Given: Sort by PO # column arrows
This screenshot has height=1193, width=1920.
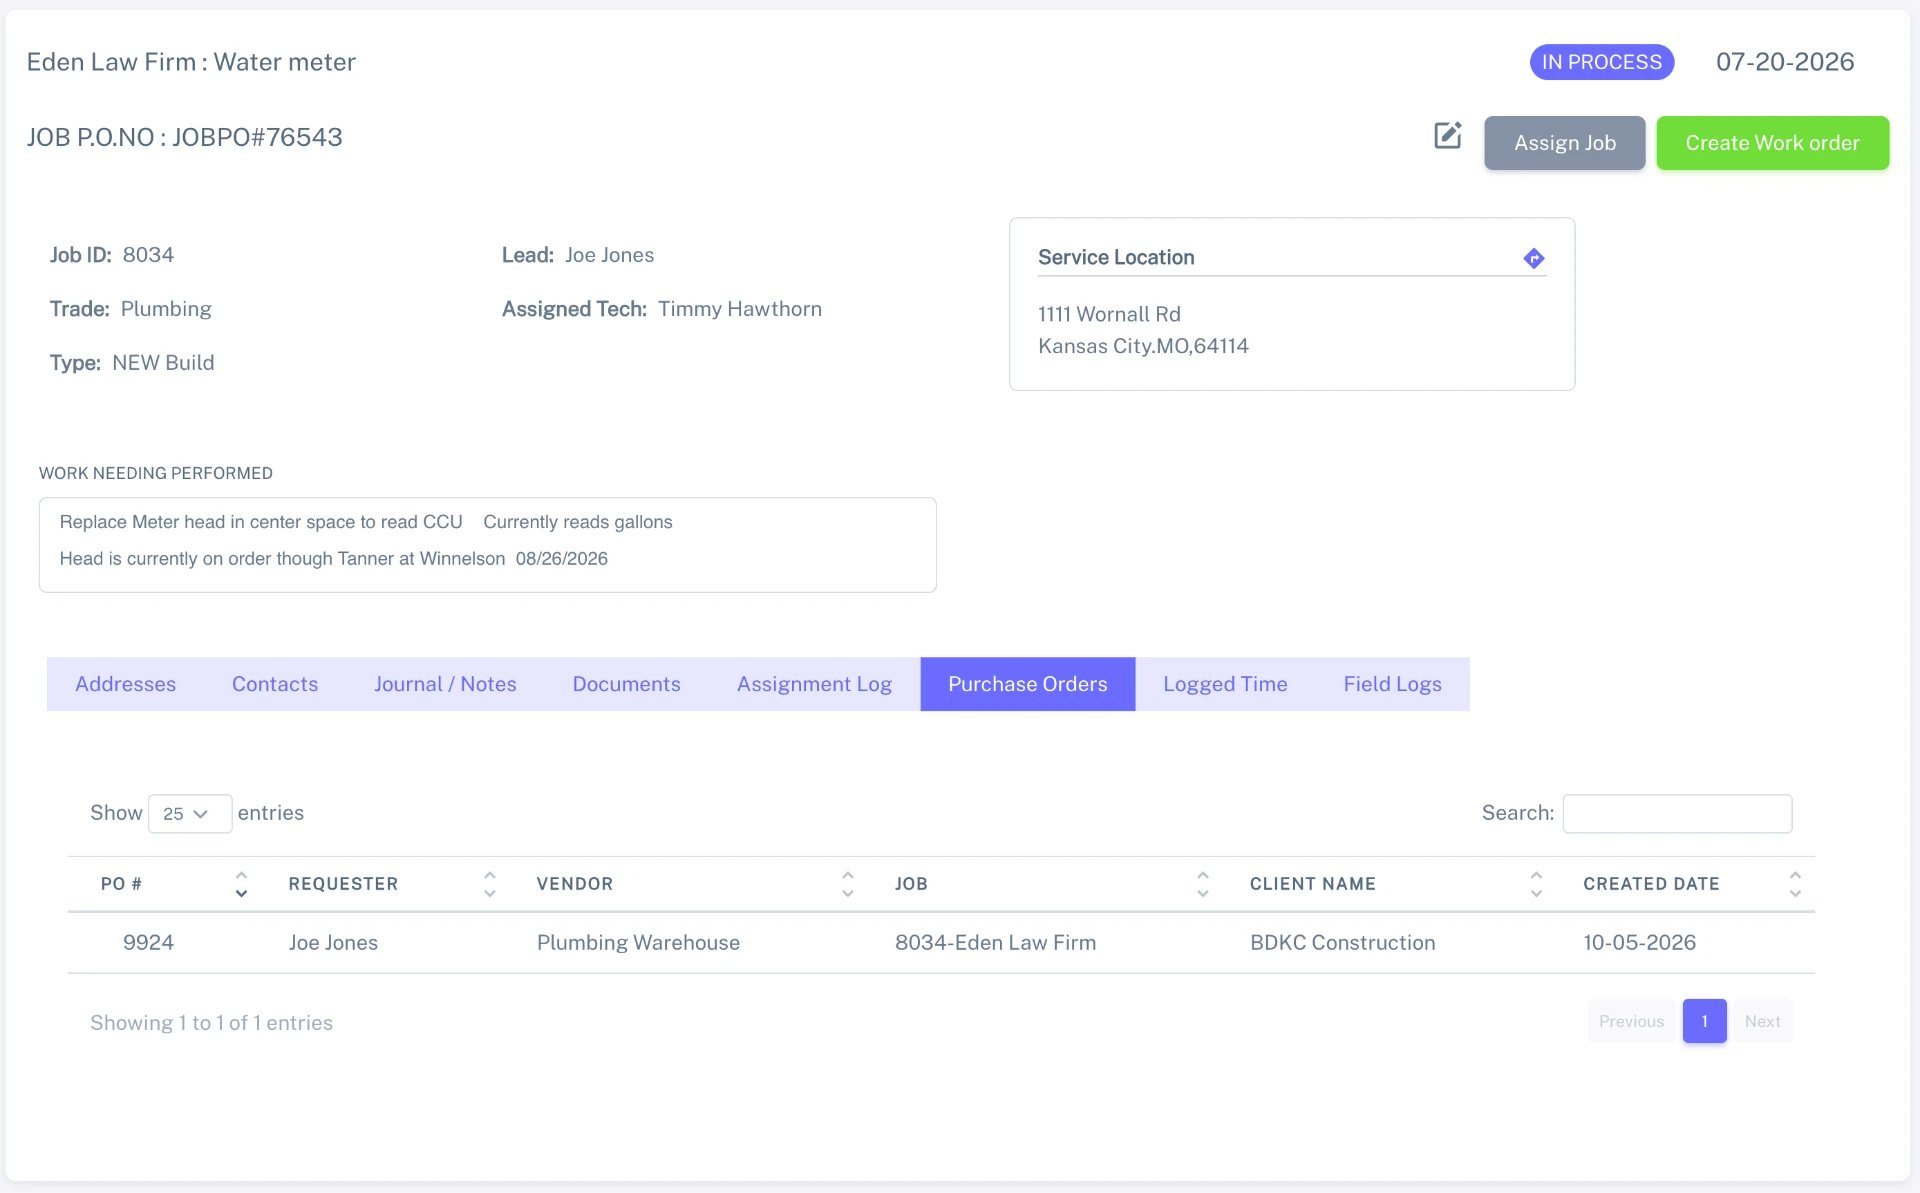Looking at the screenshot, I should pos(241,884).
